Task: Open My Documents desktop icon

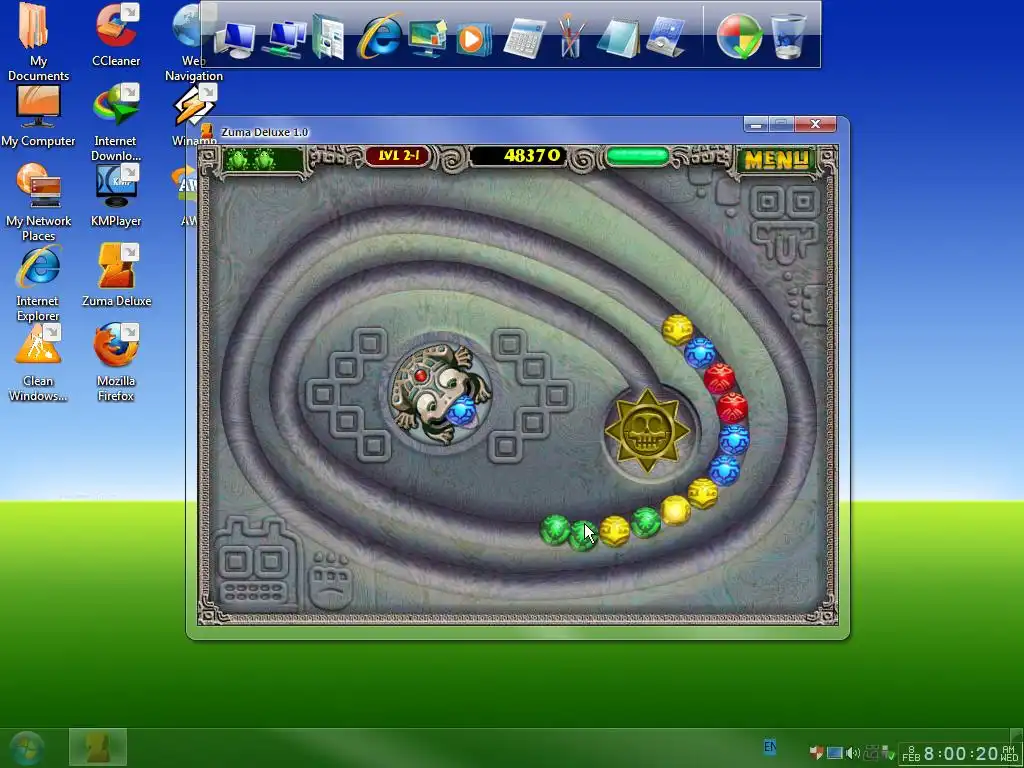Action: tap(38, 40)
